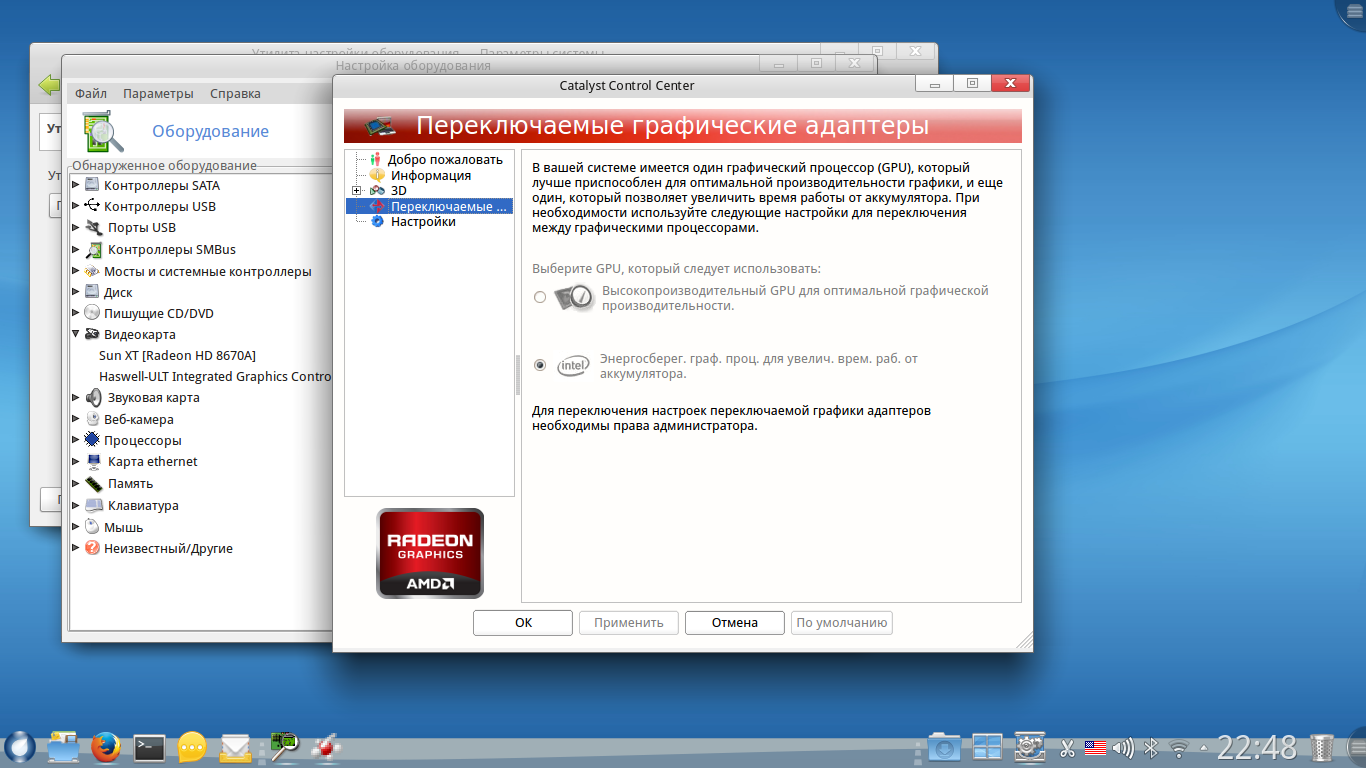This screenshot has width=1366, height=768.
Task: Click the 22:48 clock on the panel
Action: [x=1257, y=747]
